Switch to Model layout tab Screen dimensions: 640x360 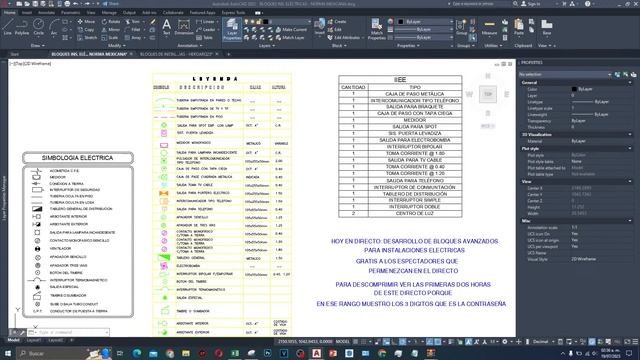13,340
